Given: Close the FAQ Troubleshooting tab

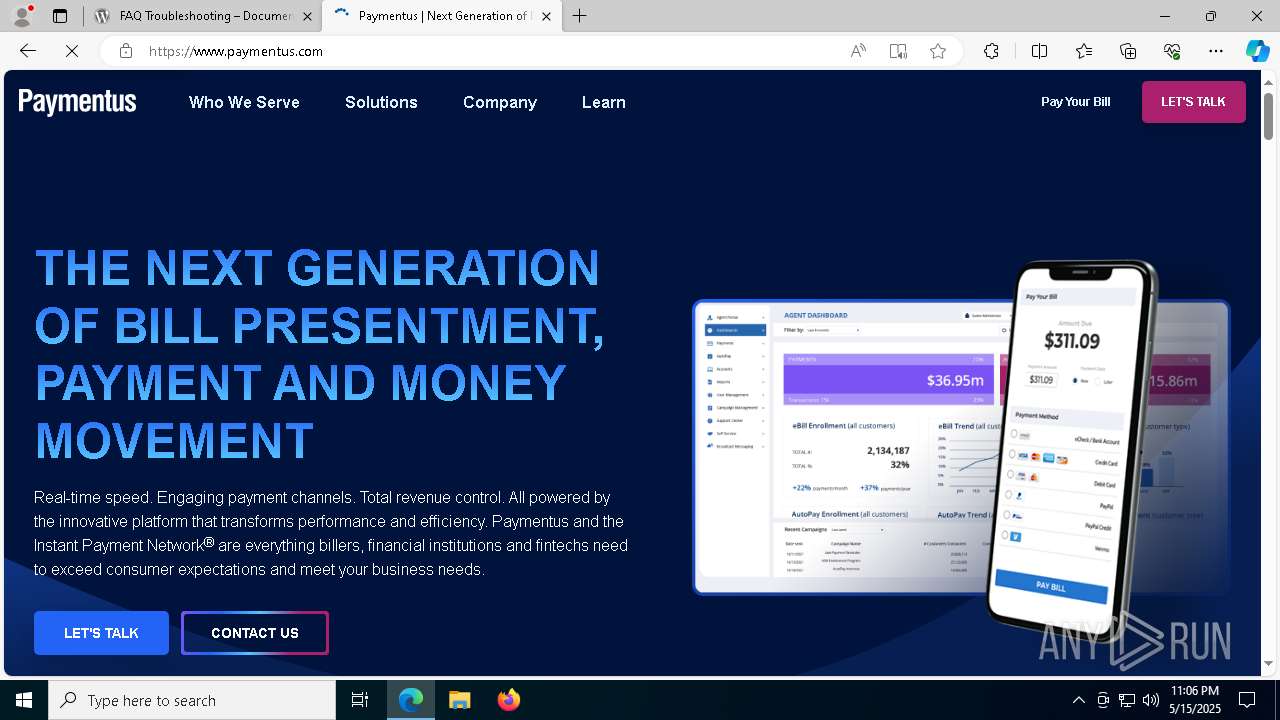Looking at the screenshot, I should 307,16.
